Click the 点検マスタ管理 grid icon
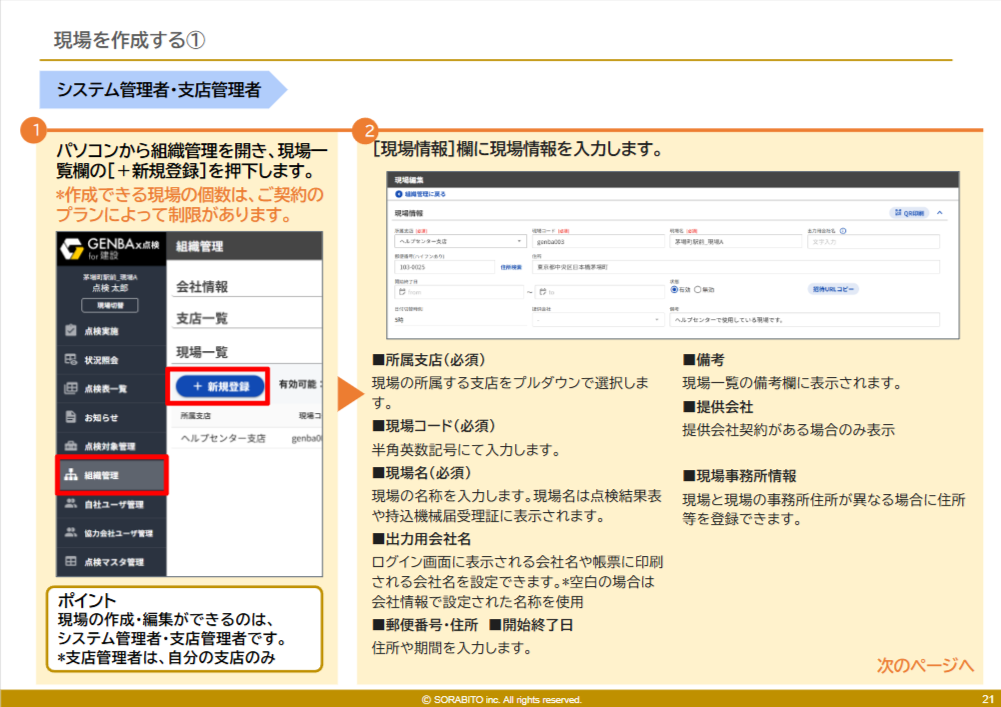Screen dimensions: 1001x707 [x=71, y=562]
